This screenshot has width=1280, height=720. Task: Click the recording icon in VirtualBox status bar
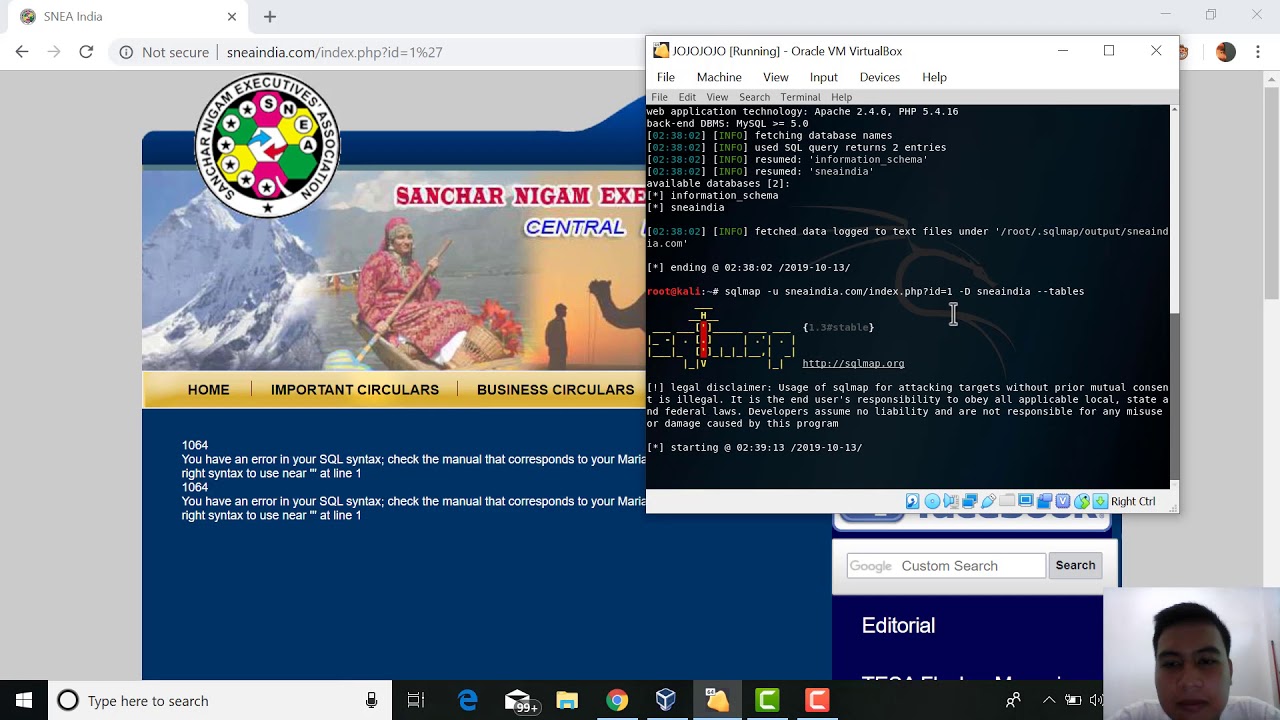1044,501
